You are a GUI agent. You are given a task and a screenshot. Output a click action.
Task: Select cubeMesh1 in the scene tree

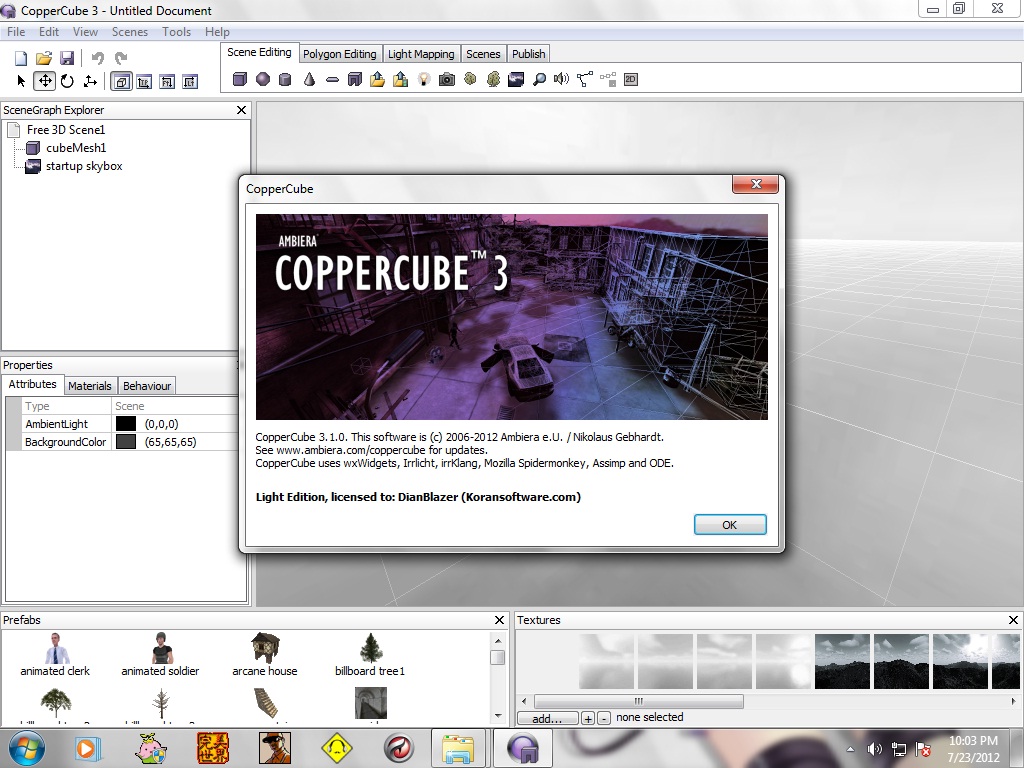pos(76,148)
